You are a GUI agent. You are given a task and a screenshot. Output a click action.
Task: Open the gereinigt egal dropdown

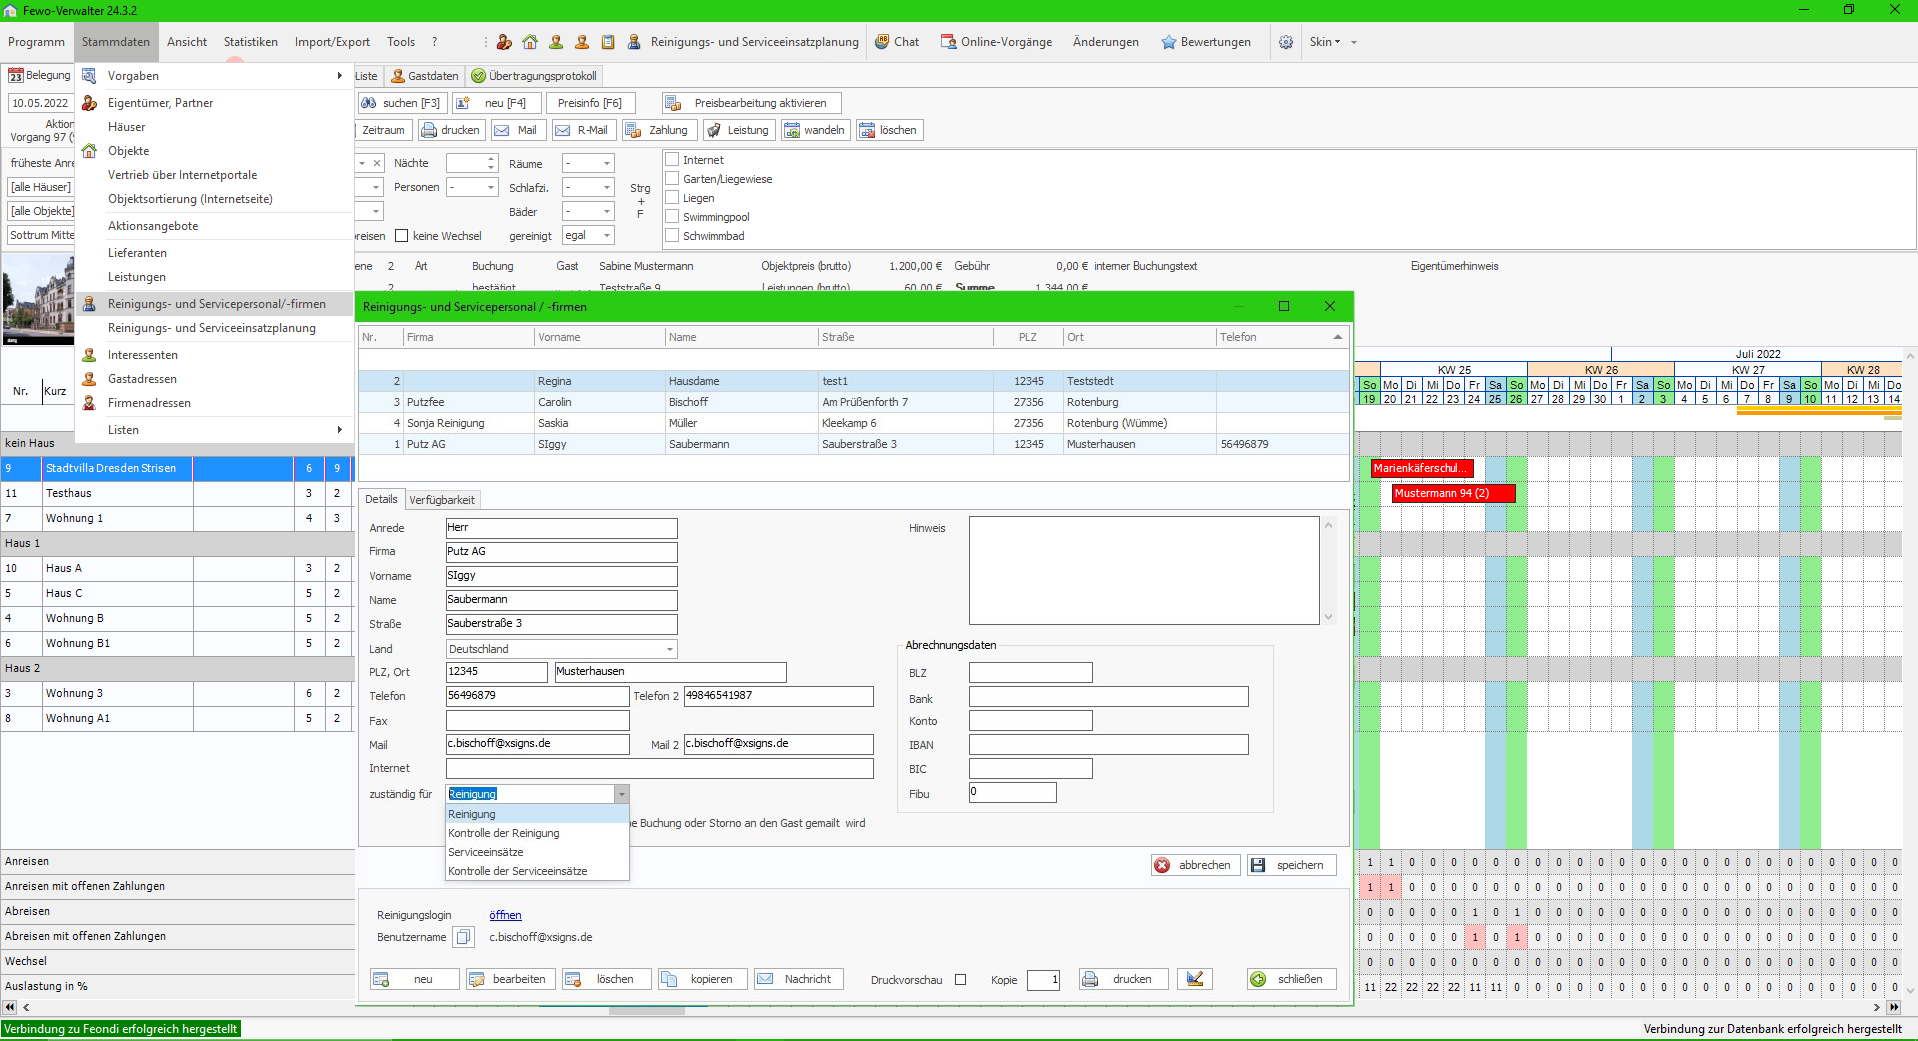point(588,235)
